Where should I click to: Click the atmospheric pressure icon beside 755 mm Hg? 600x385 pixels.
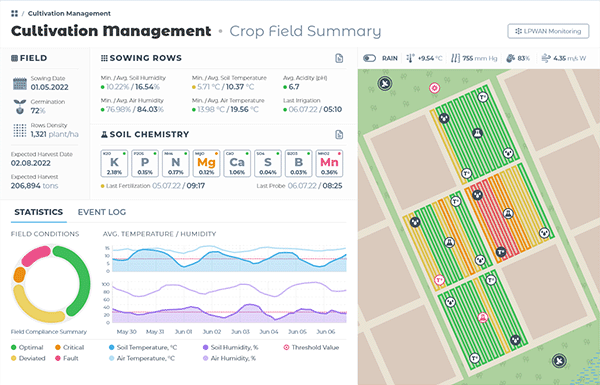[x=455, y=58]
